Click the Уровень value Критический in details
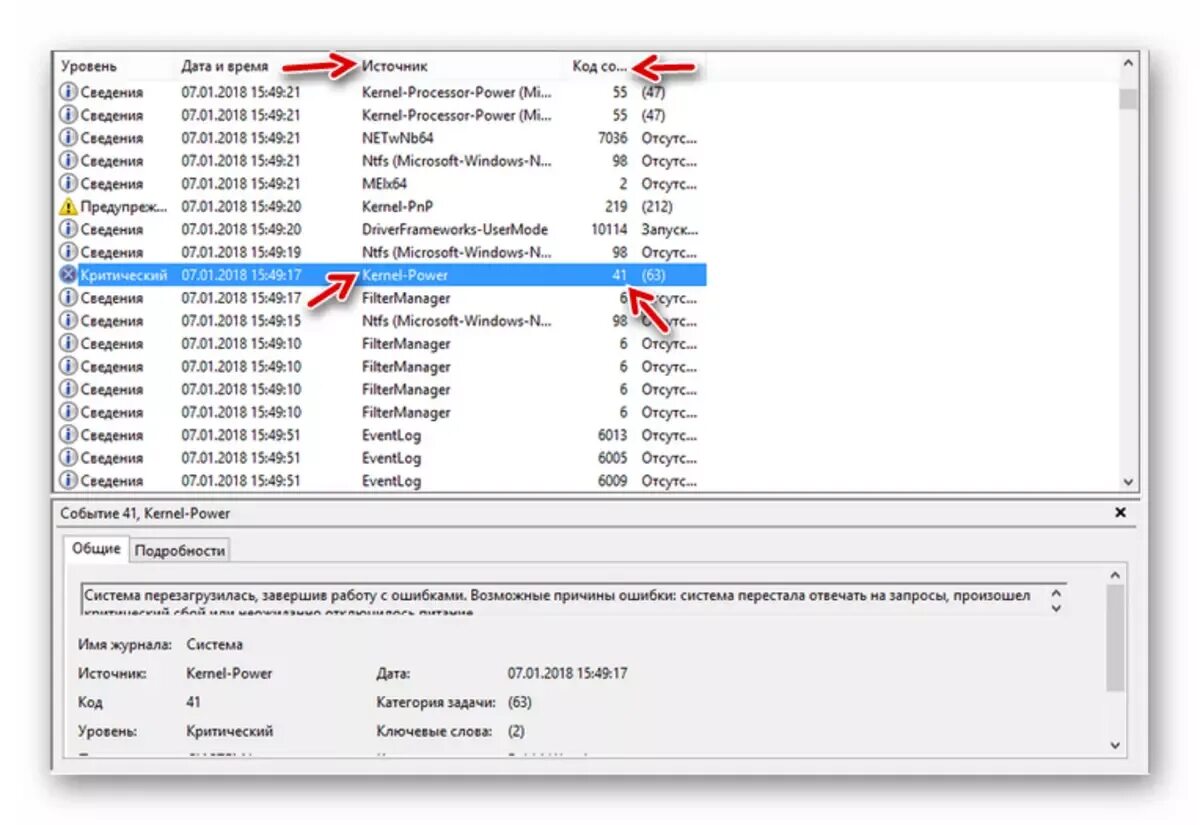Screen dimensions: 1200x825 (229, 732)
